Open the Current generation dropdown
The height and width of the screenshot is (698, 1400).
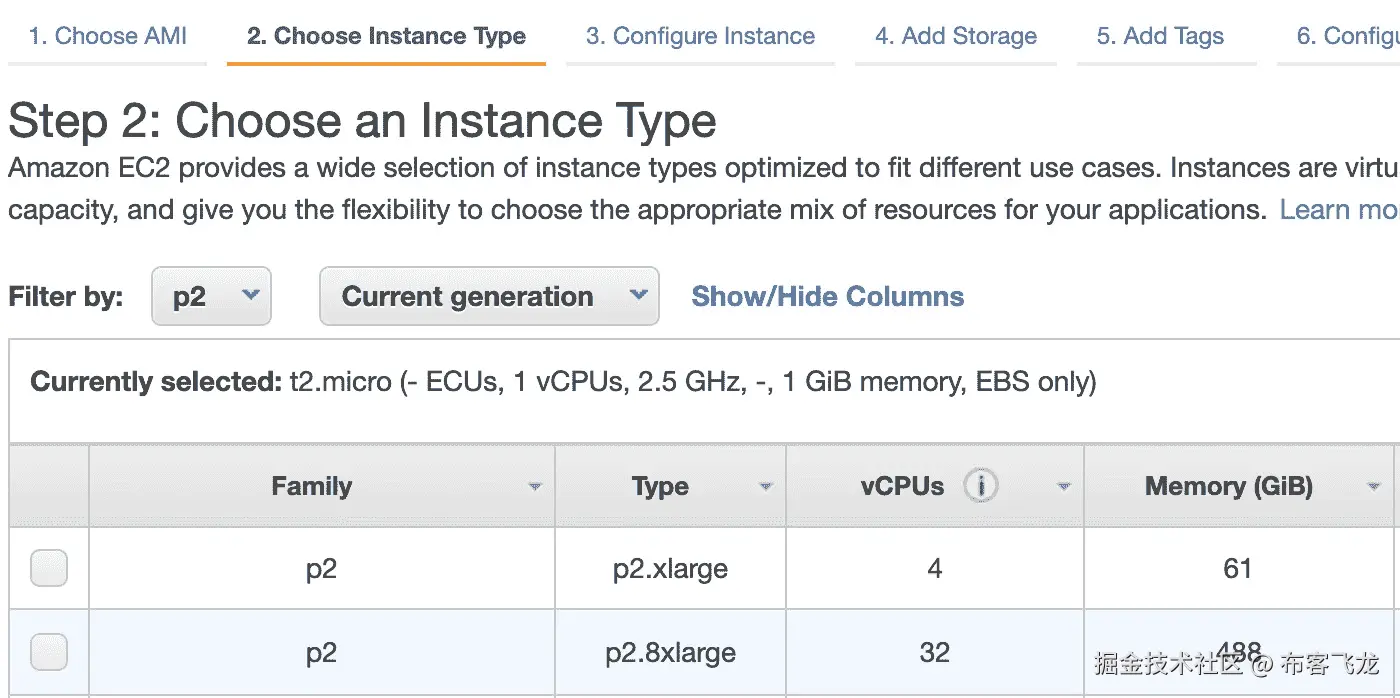[489, 296]
